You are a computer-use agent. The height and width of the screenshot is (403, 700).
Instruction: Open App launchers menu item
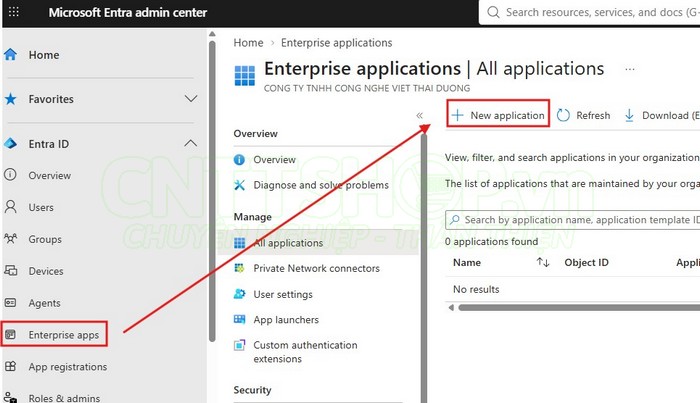[286, 320]
